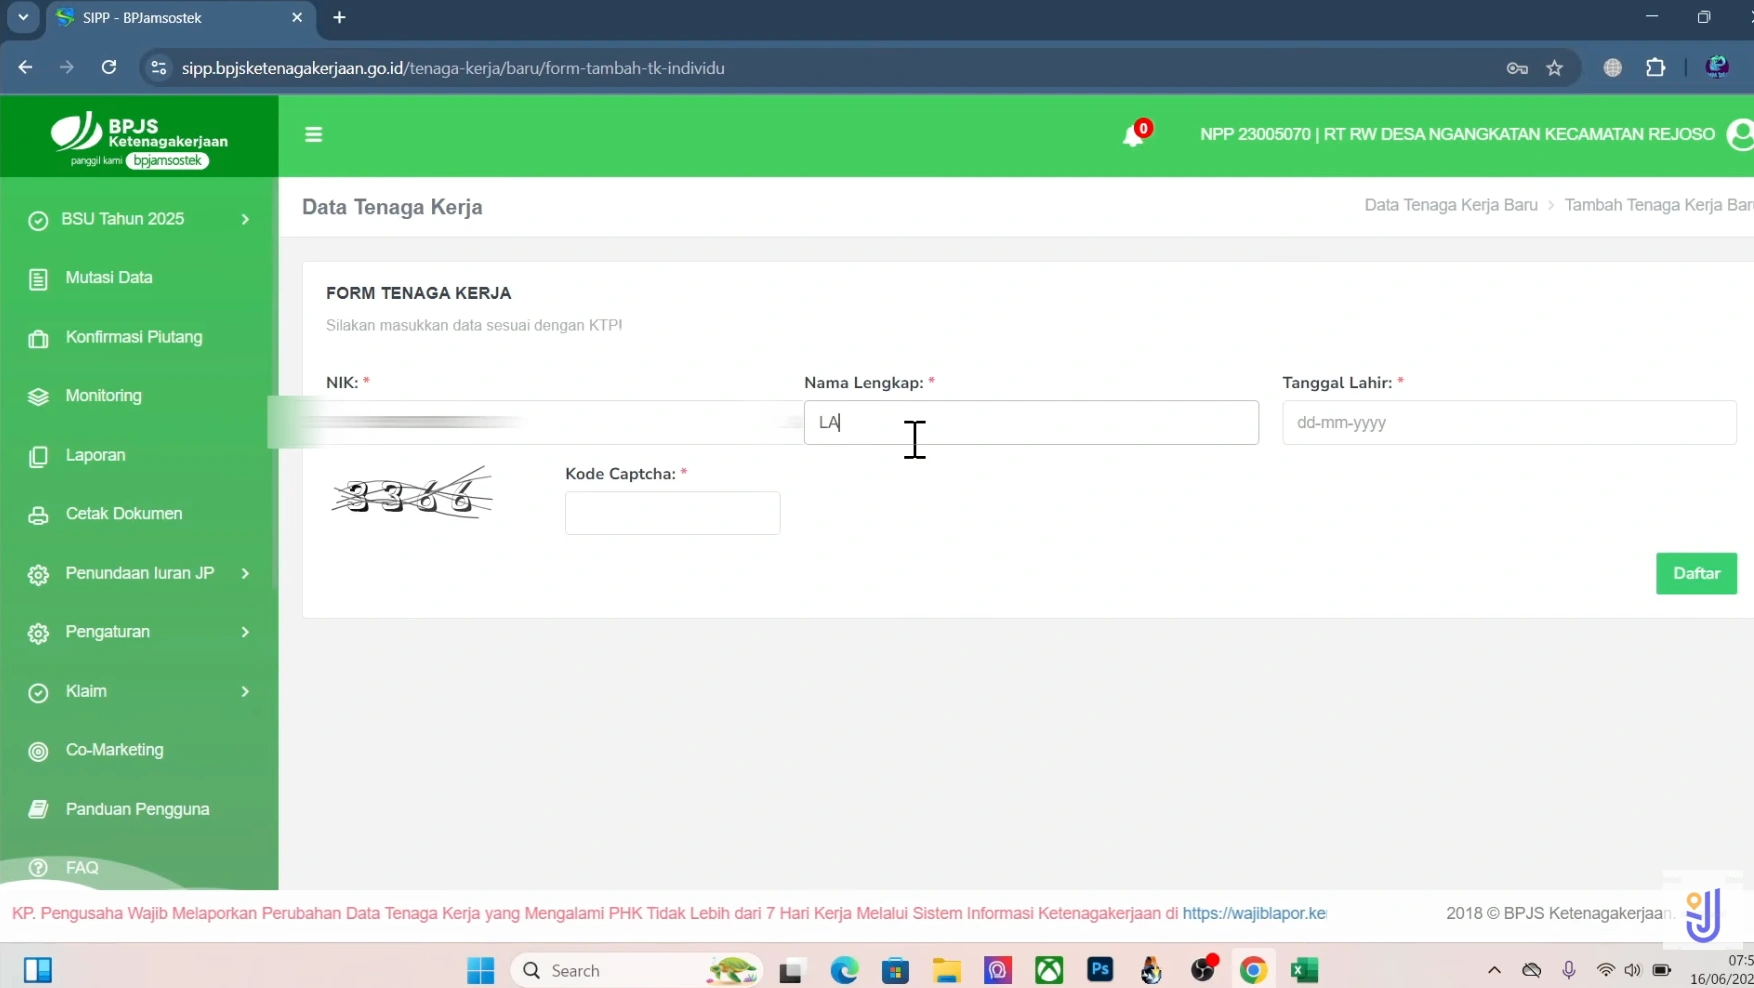This screenshot has height=988, width=1754.
Task: Open the FAQ section
Action: [x=80, y=867]
